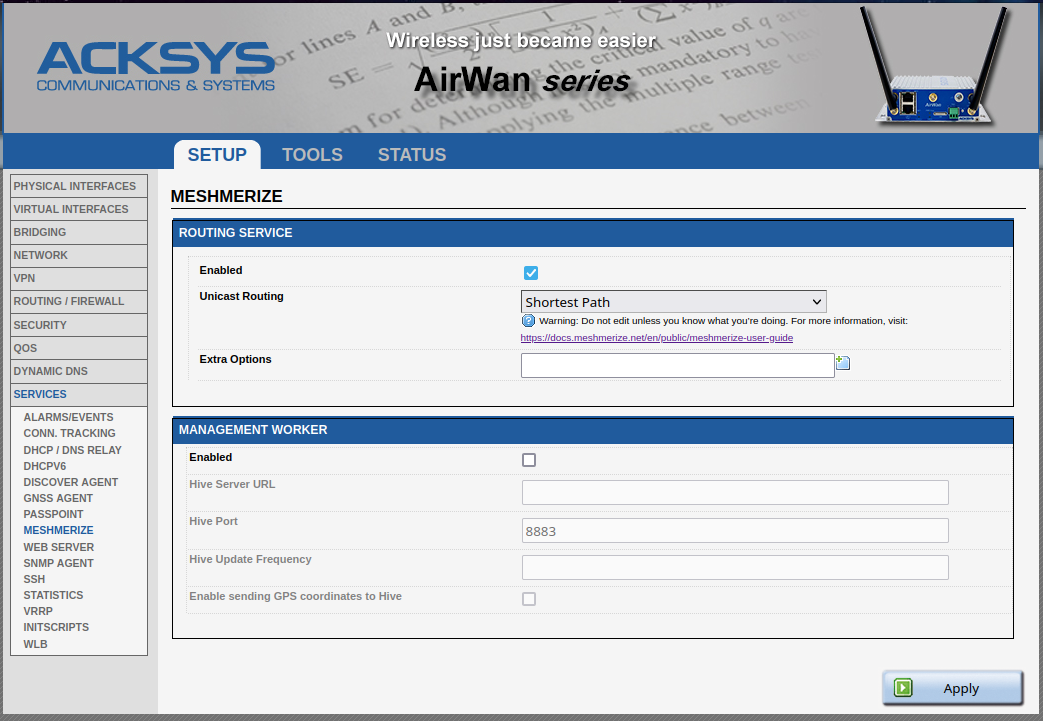The image size is (1043, 721).
Task: Click the ACKSYS logo
Action: (155, 67)
